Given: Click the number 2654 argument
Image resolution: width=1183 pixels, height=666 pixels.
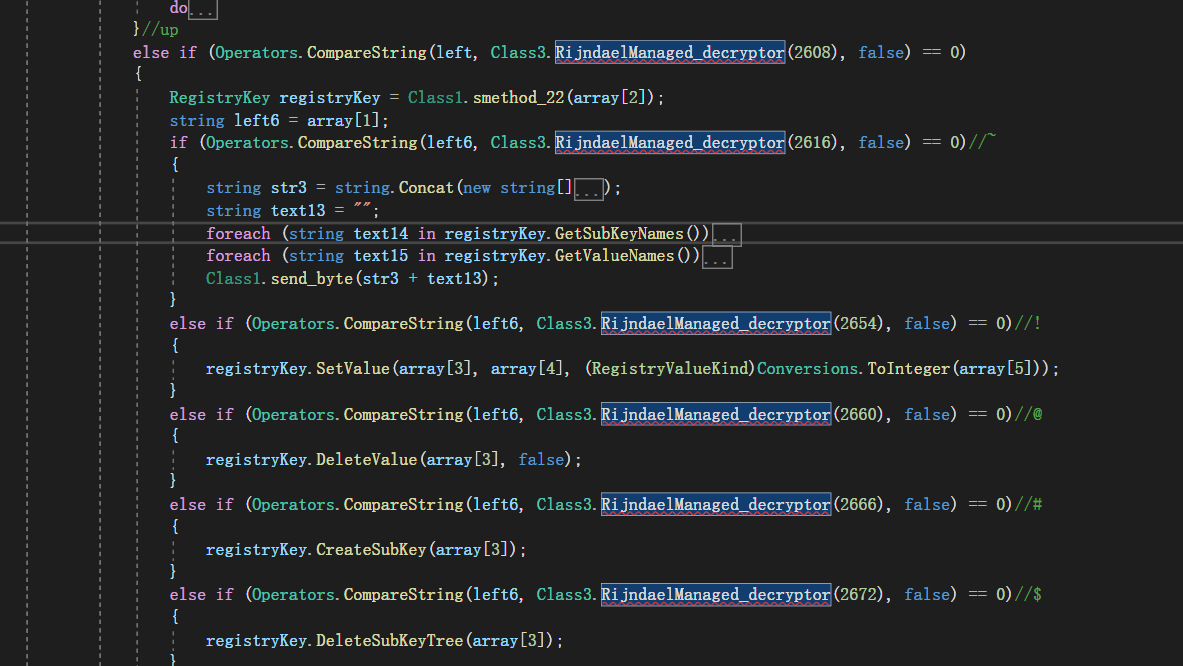Looking at the screenshot, I should tap(858, 323).
